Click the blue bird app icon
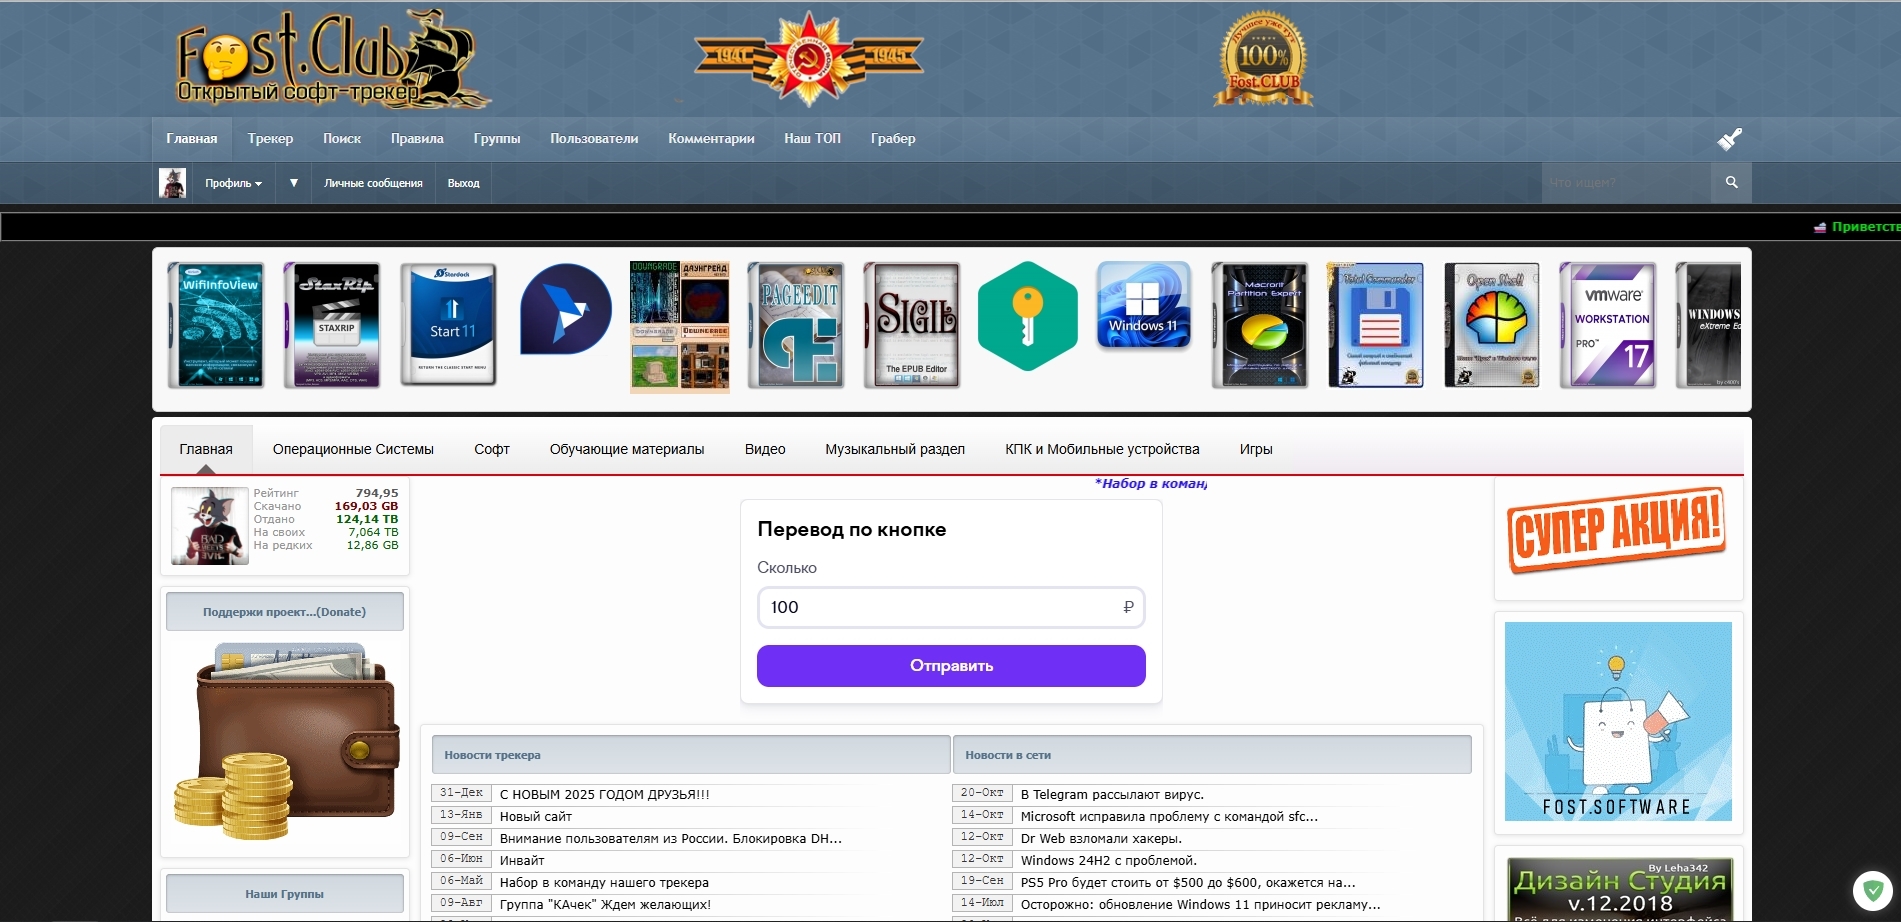This screenshot has height=922, width=1901. (566, 309)
